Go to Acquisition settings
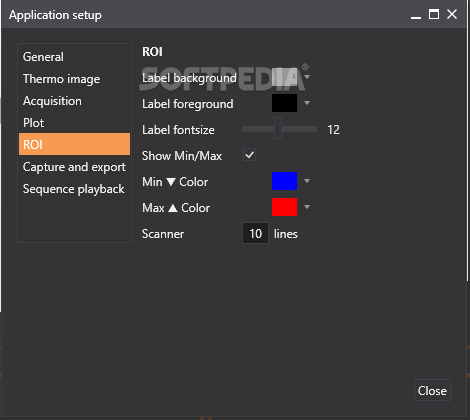The image size is (470, 420). [74, 101]
